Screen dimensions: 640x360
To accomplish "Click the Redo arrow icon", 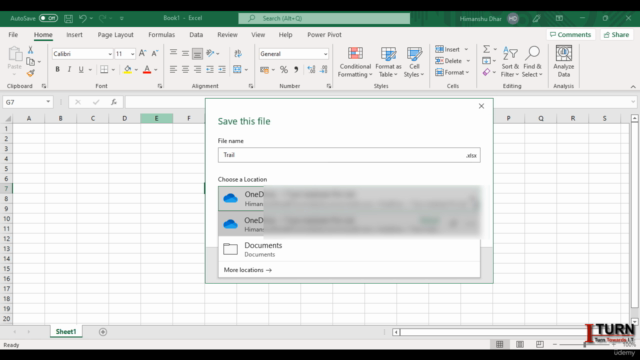I will click(102, 18).
